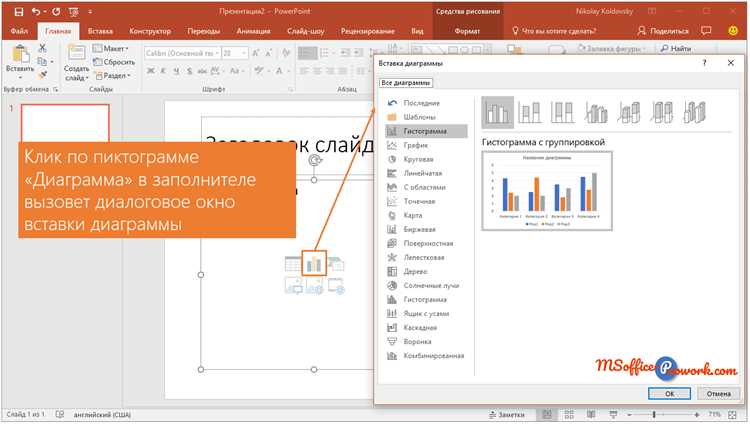Click the spell check icon in status bar

point(60,414)
